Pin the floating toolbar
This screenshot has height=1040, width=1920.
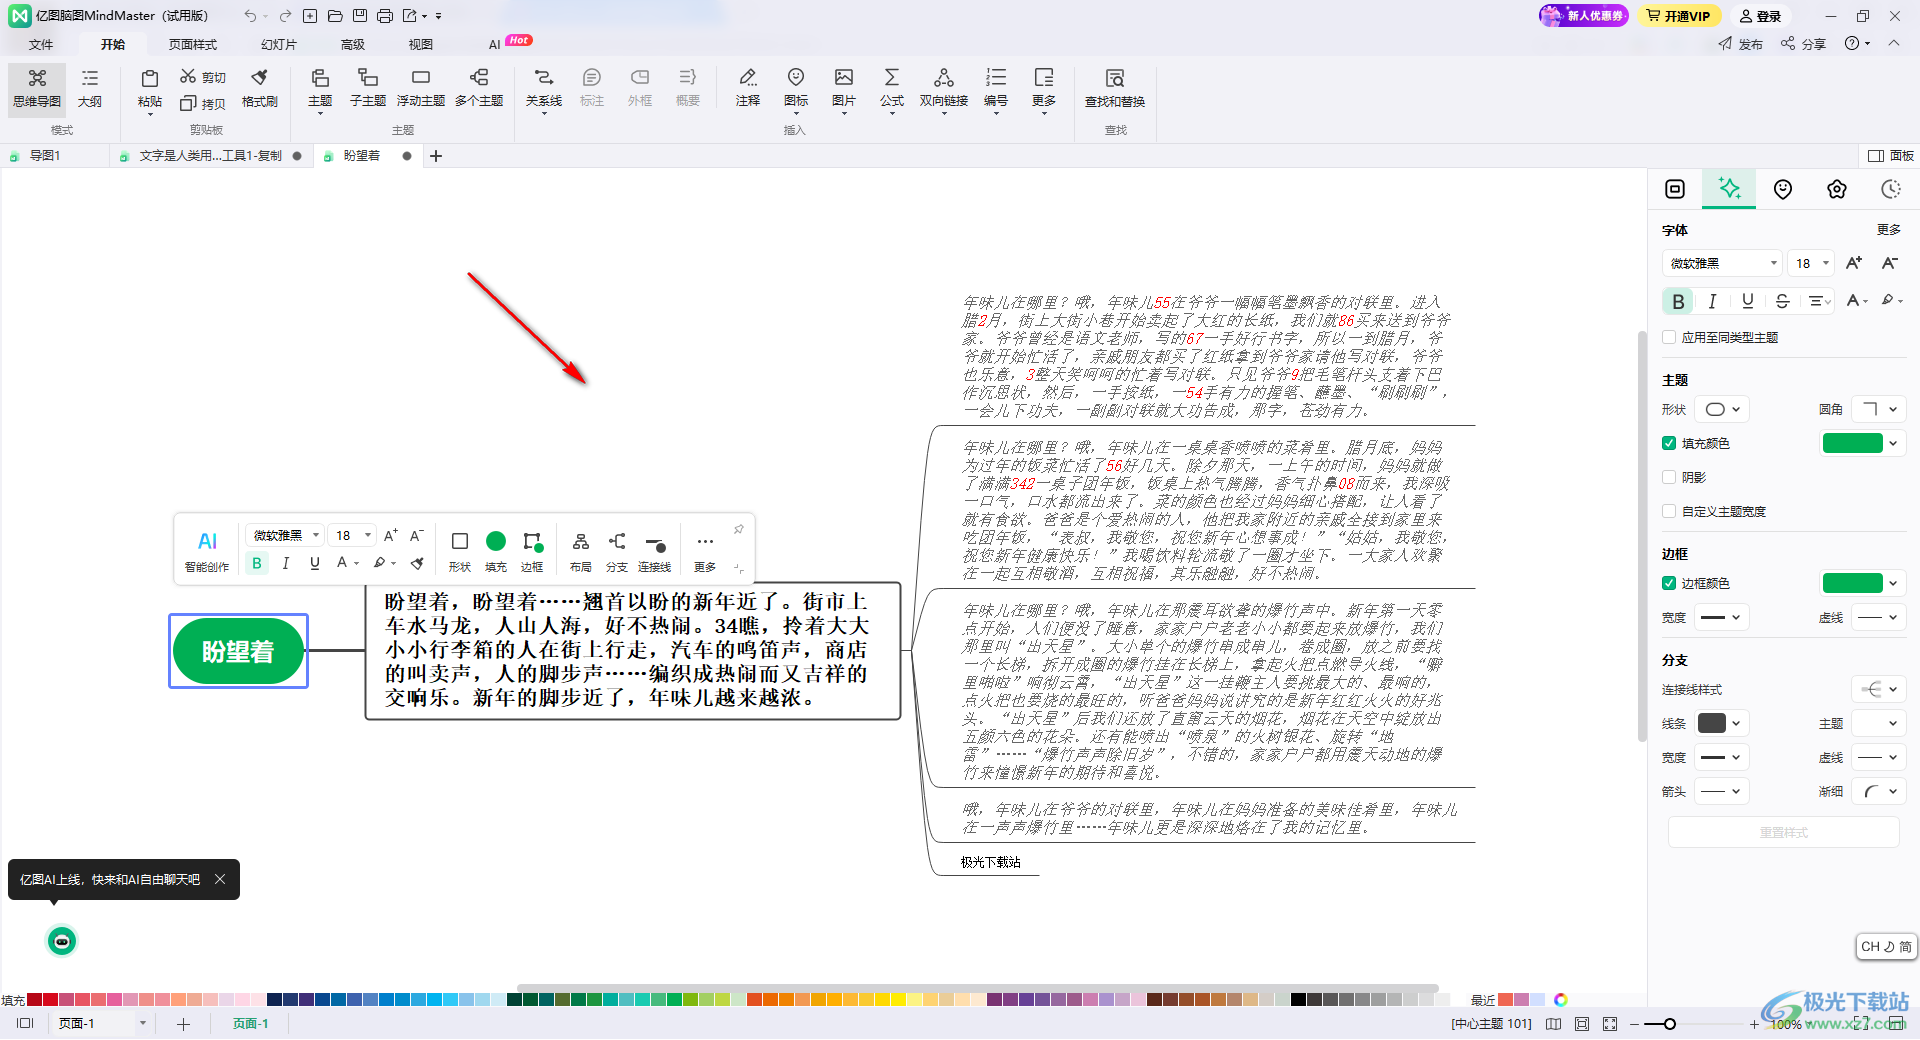point(739,529)
